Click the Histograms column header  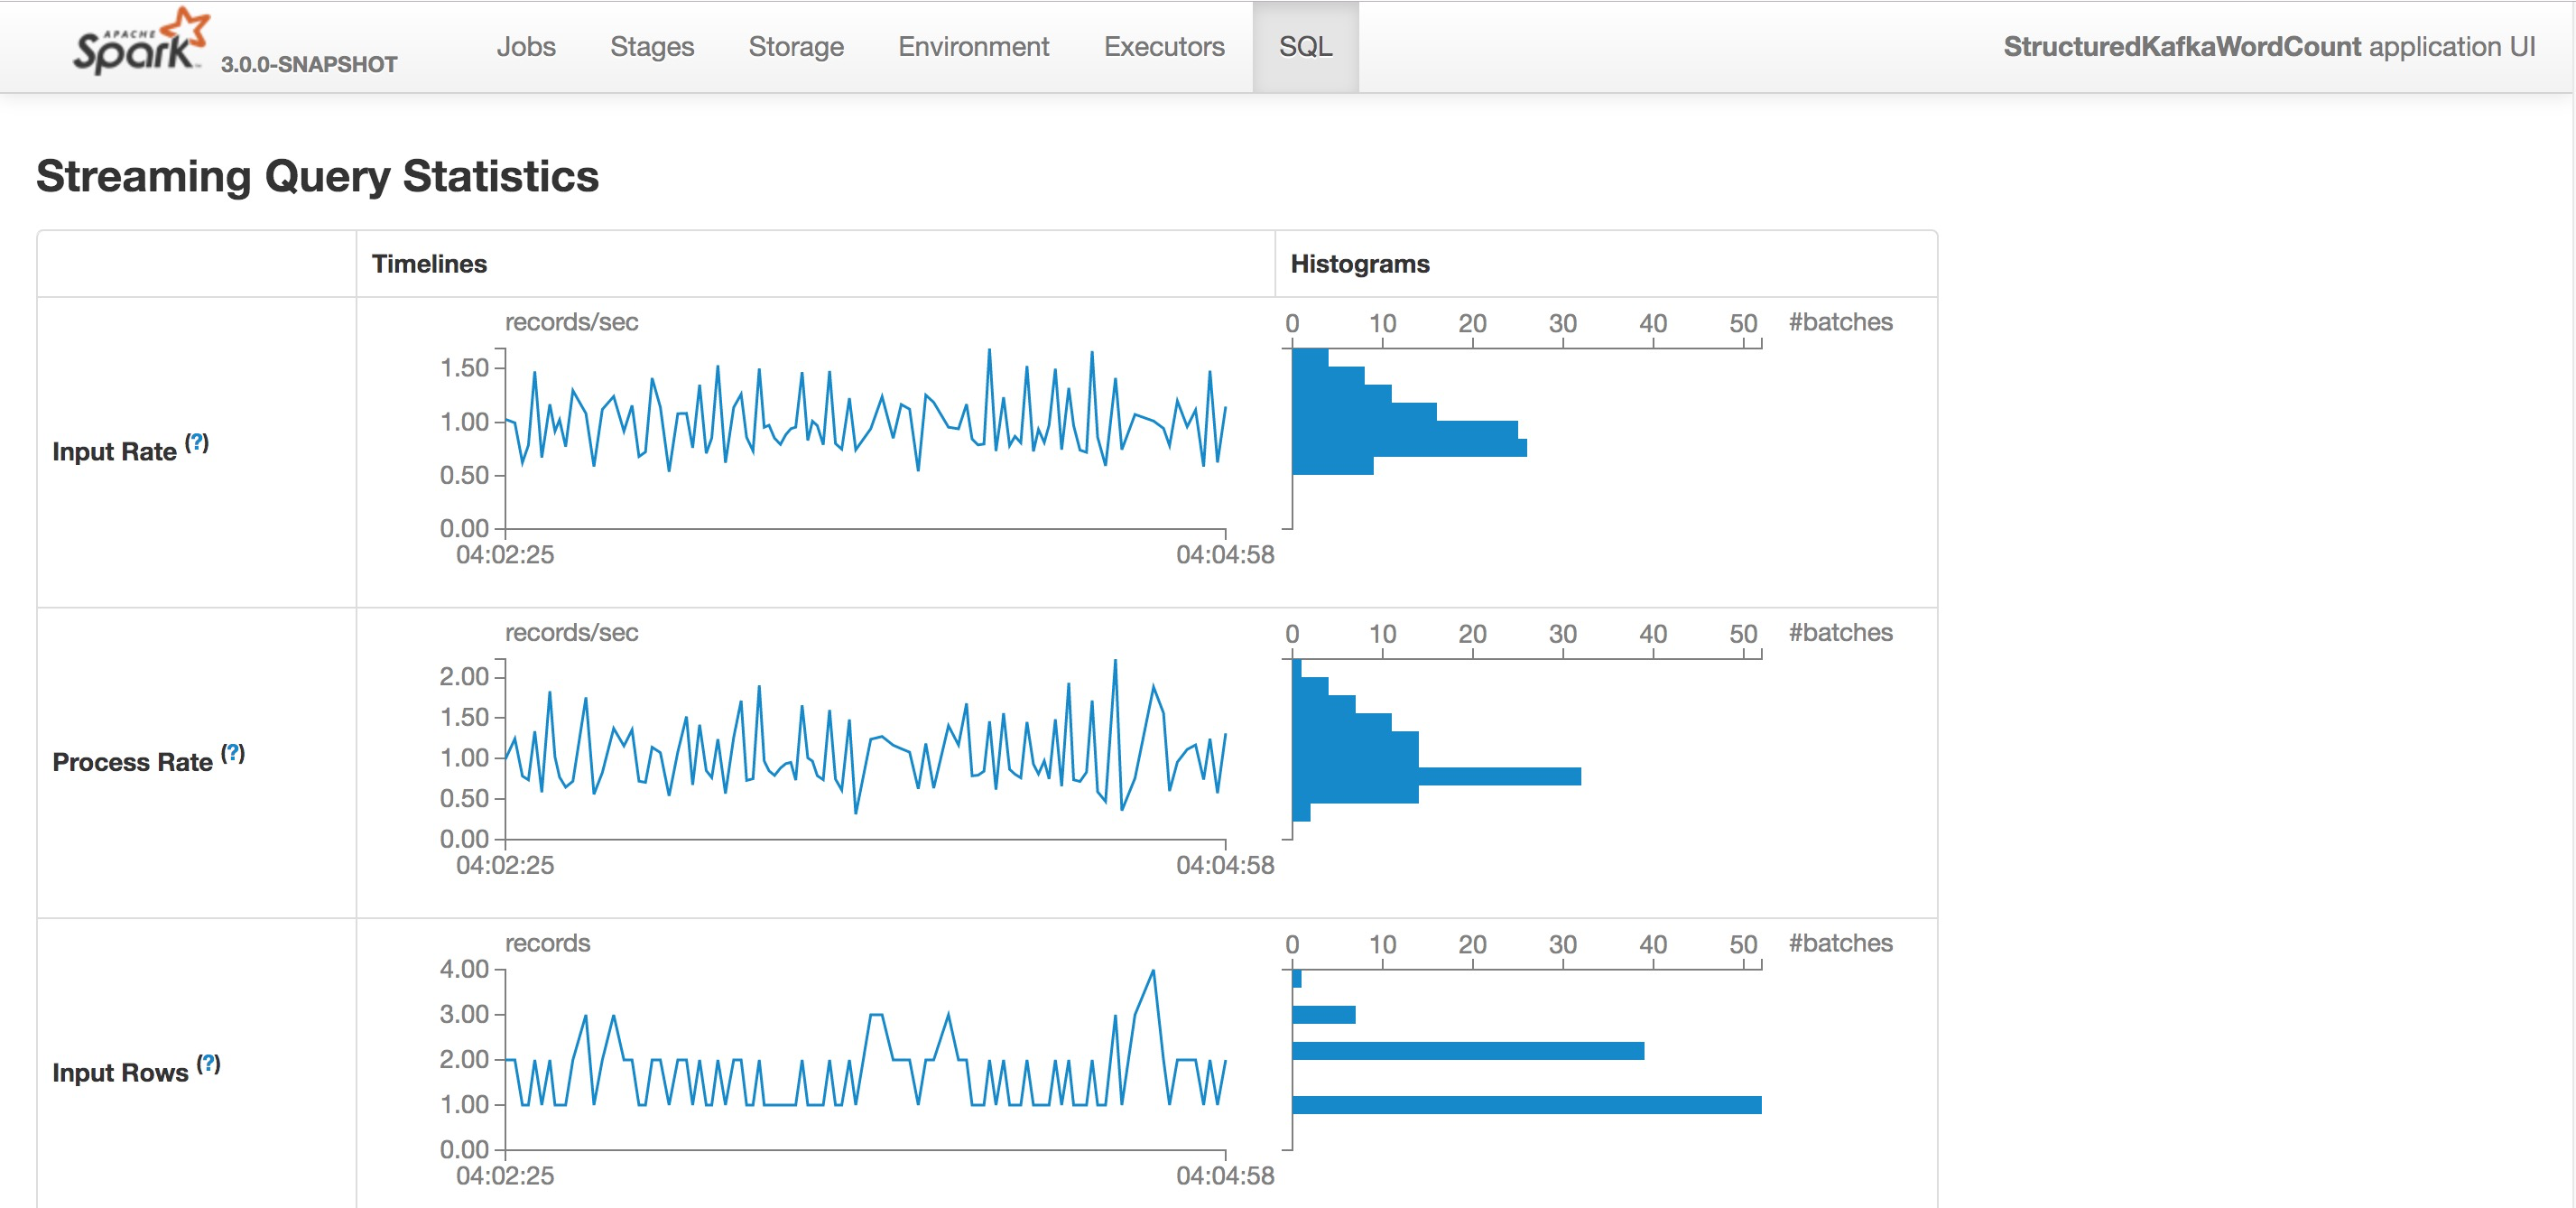click(1359, 264)
